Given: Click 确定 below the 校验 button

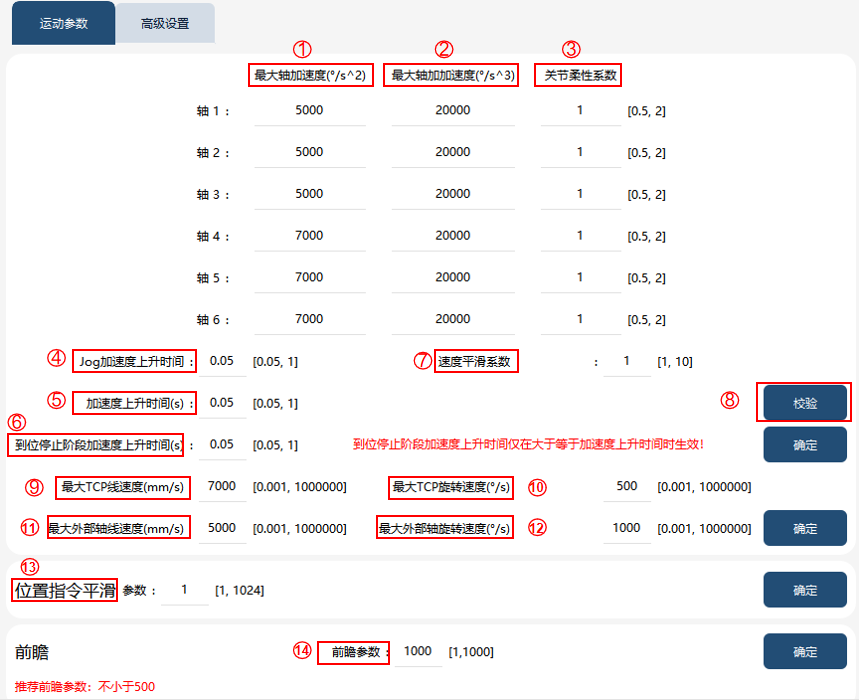Looking at the screenshot, I should (x=805, y=445).
